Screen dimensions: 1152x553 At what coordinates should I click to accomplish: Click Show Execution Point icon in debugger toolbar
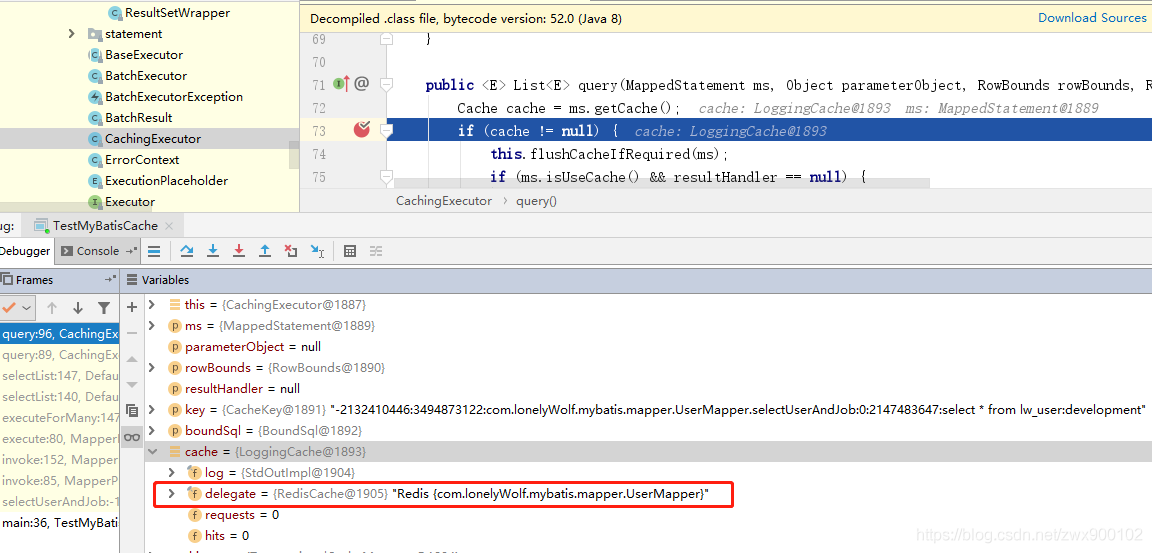154,251
